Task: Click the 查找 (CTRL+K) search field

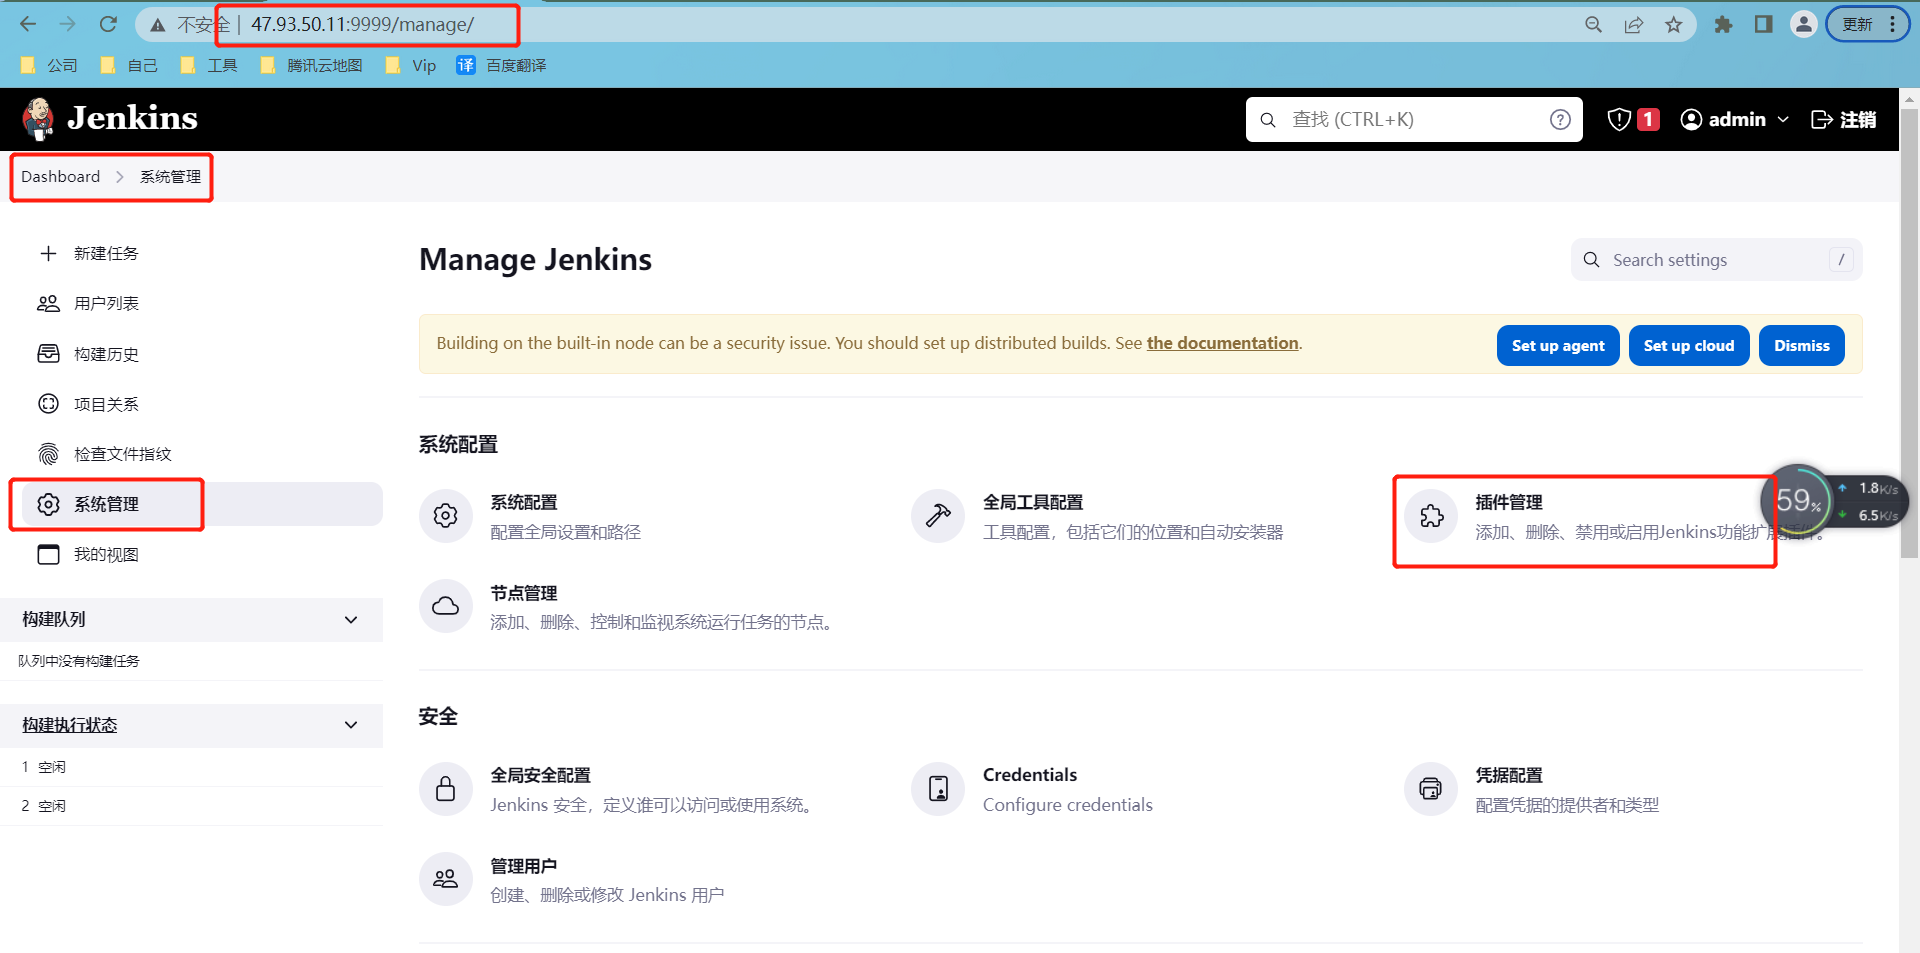Action: (1413, 120)
